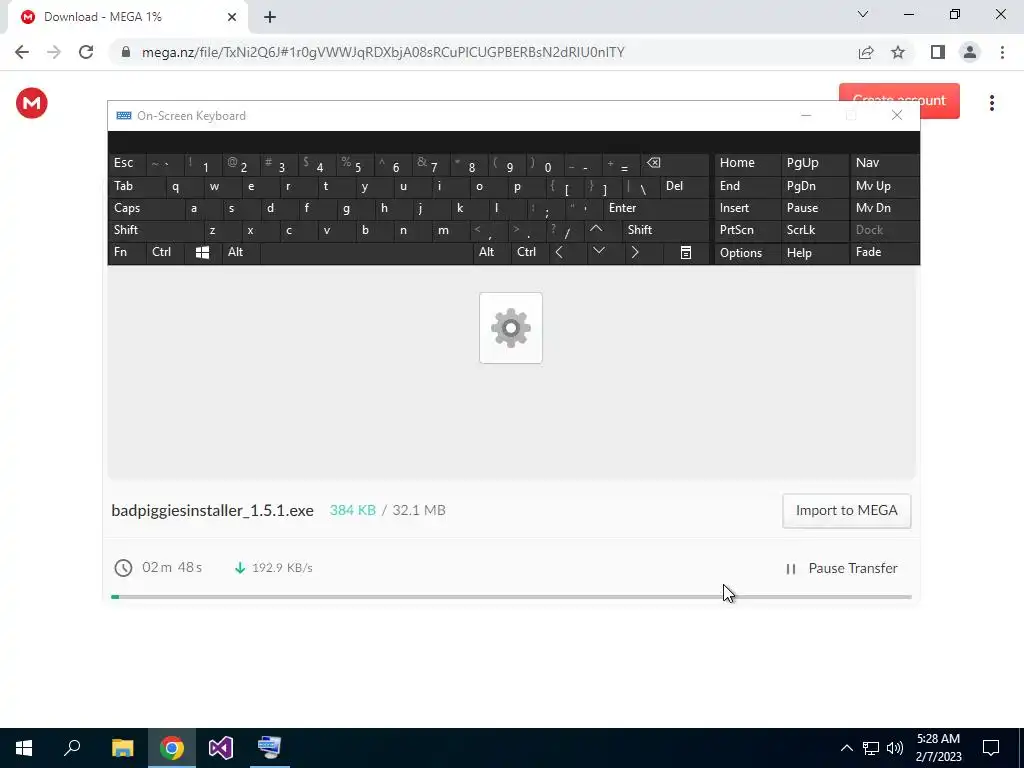Toggle ScrLk key
The image size is (1024, 768).
point(813,230)
